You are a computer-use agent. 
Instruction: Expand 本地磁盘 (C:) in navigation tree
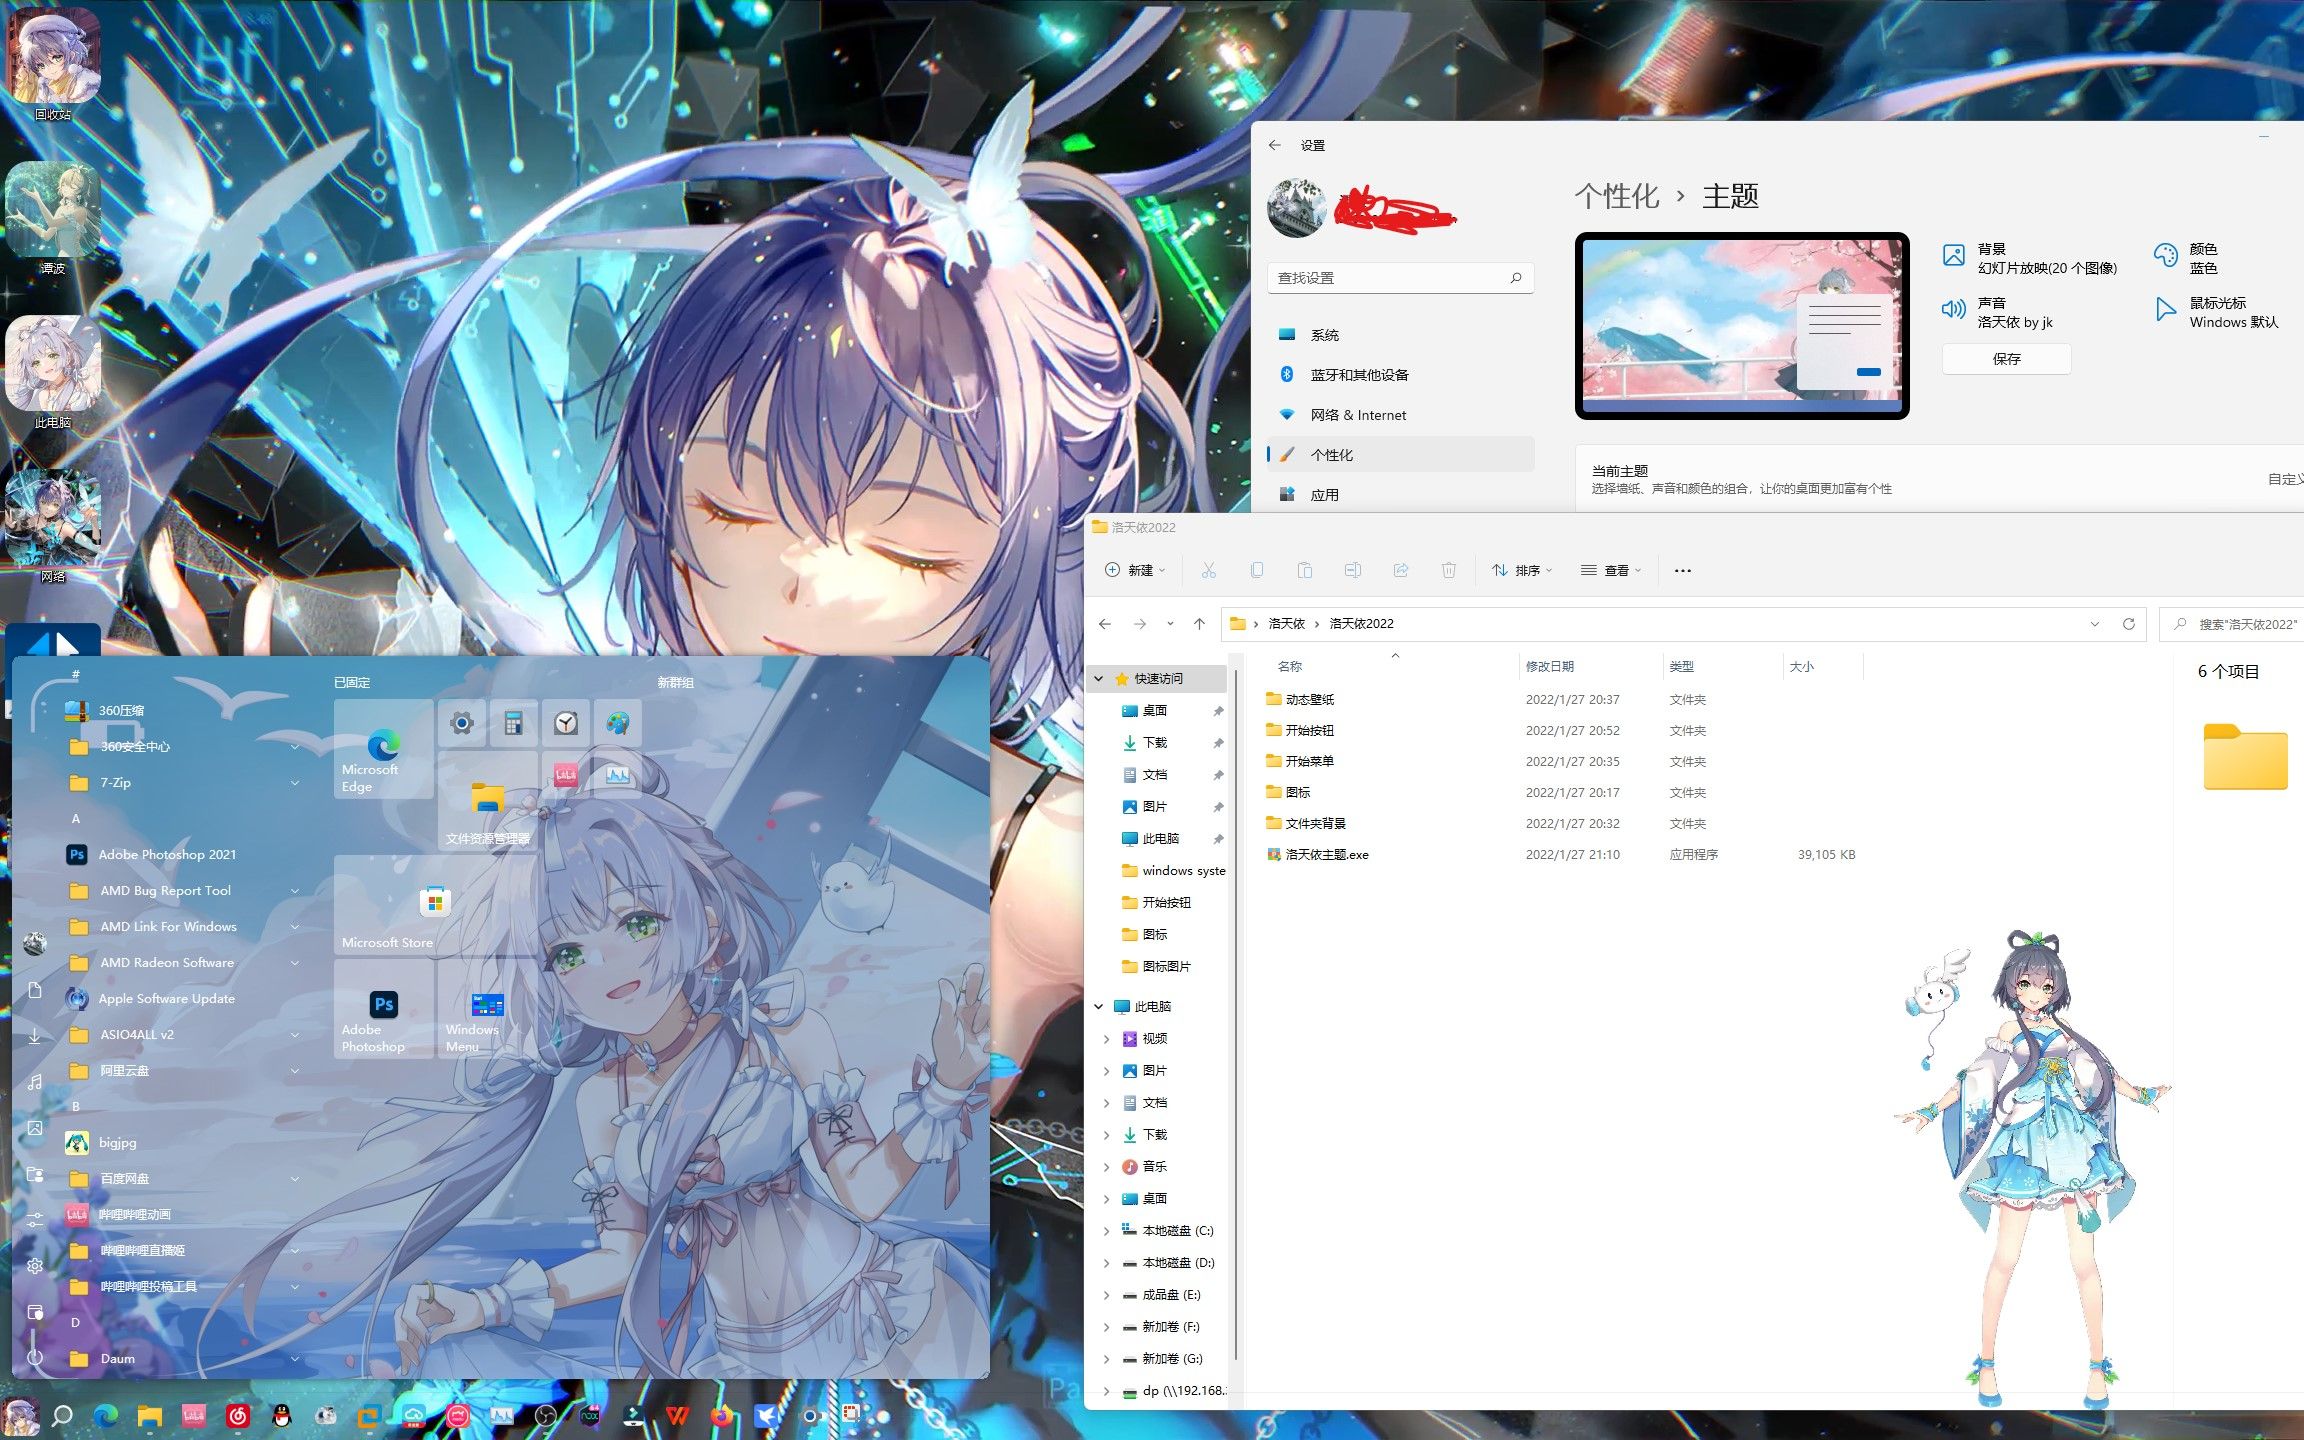click(x=1106, y=1231)
